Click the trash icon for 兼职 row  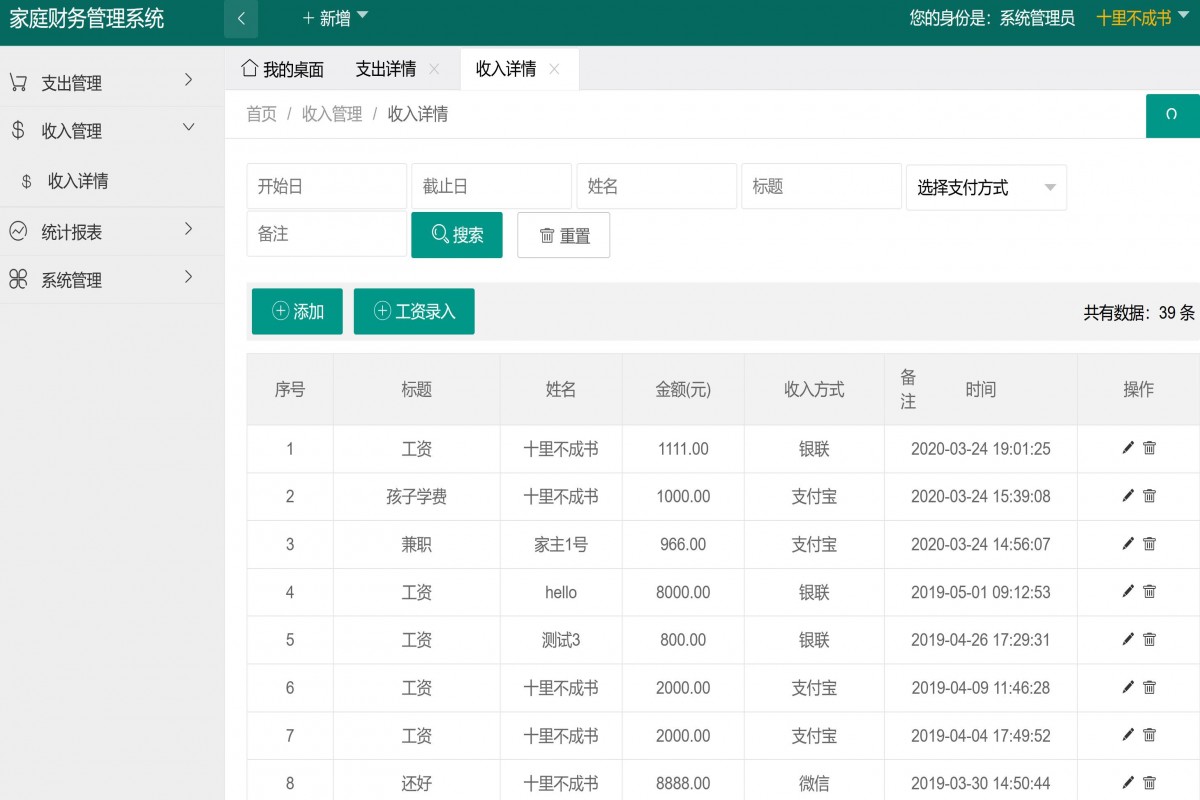click(x=1150, y=544)
